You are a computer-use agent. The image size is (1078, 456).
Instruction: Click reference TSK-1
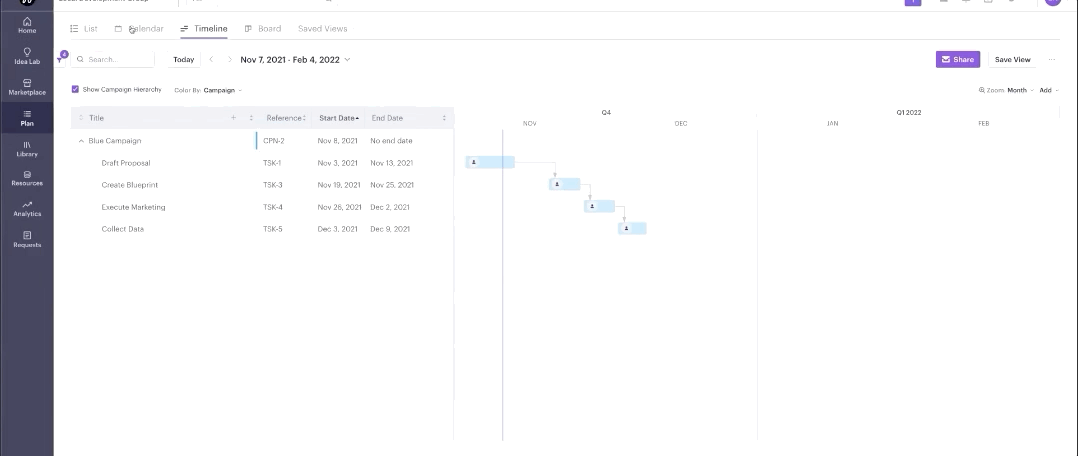point(272,163)
